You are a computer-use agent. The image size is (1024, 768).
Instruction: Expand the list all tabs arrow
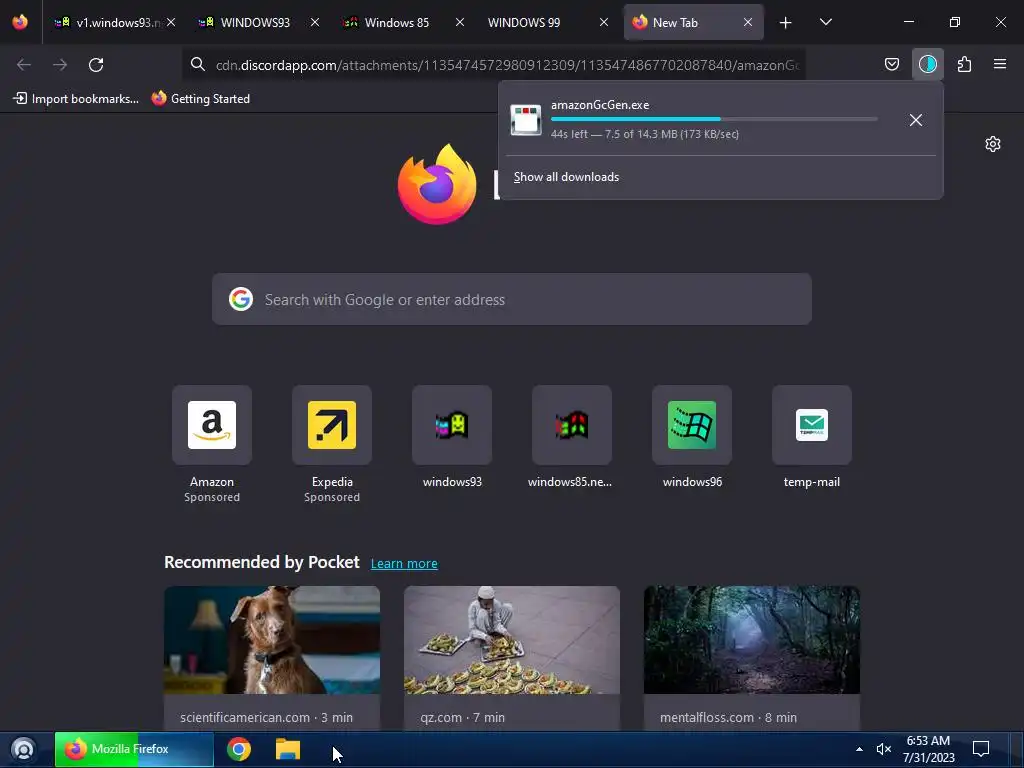(825, 22)
